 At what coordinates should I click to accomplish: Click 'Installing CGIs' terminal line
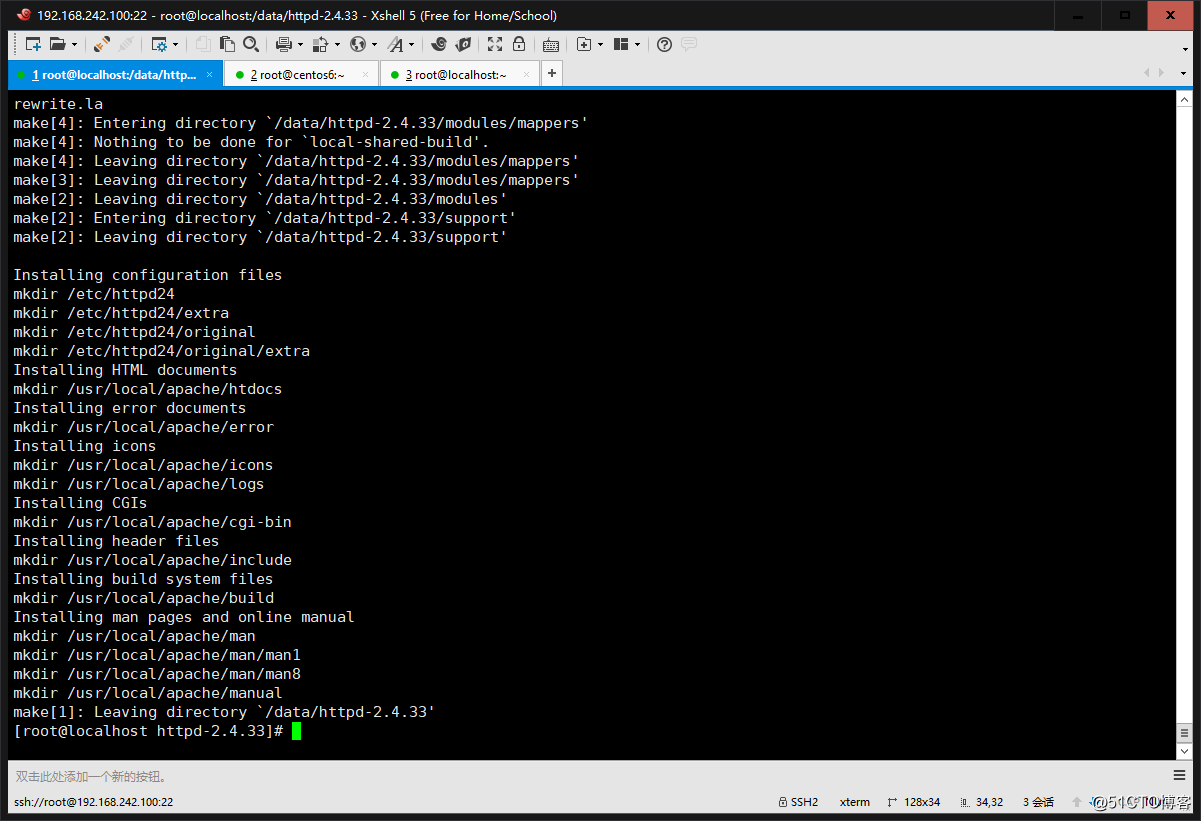[x=80, y=503]
